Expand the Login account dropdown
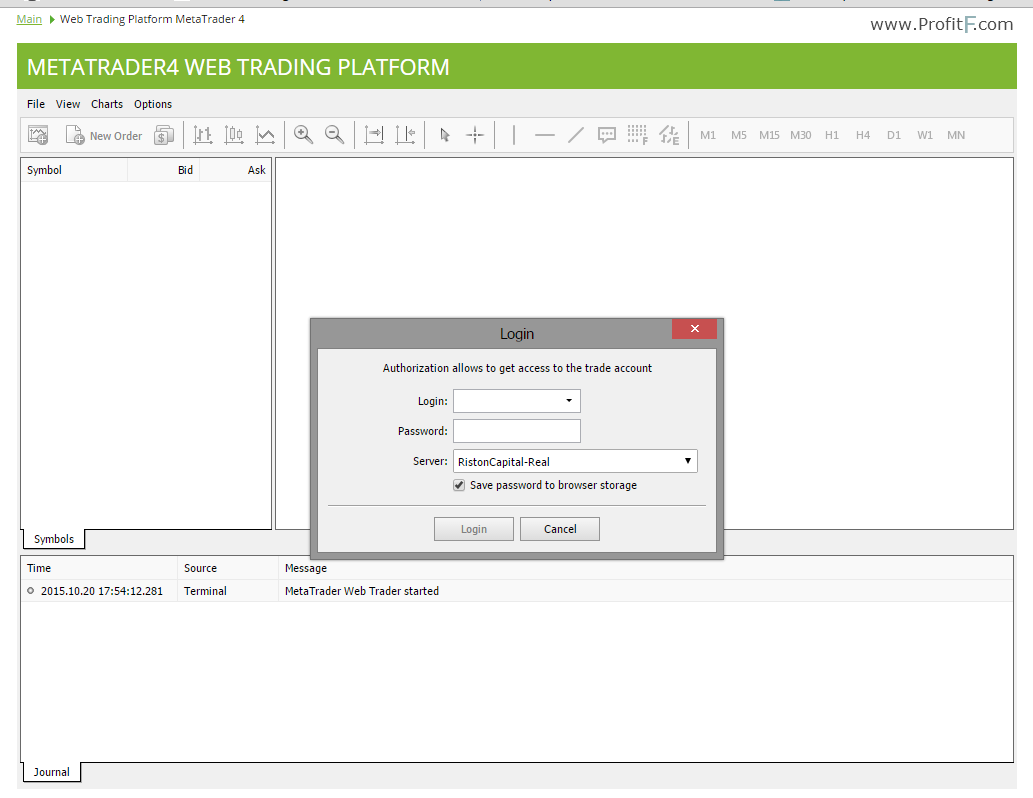The image size is (1033, 798). point(569,401)
